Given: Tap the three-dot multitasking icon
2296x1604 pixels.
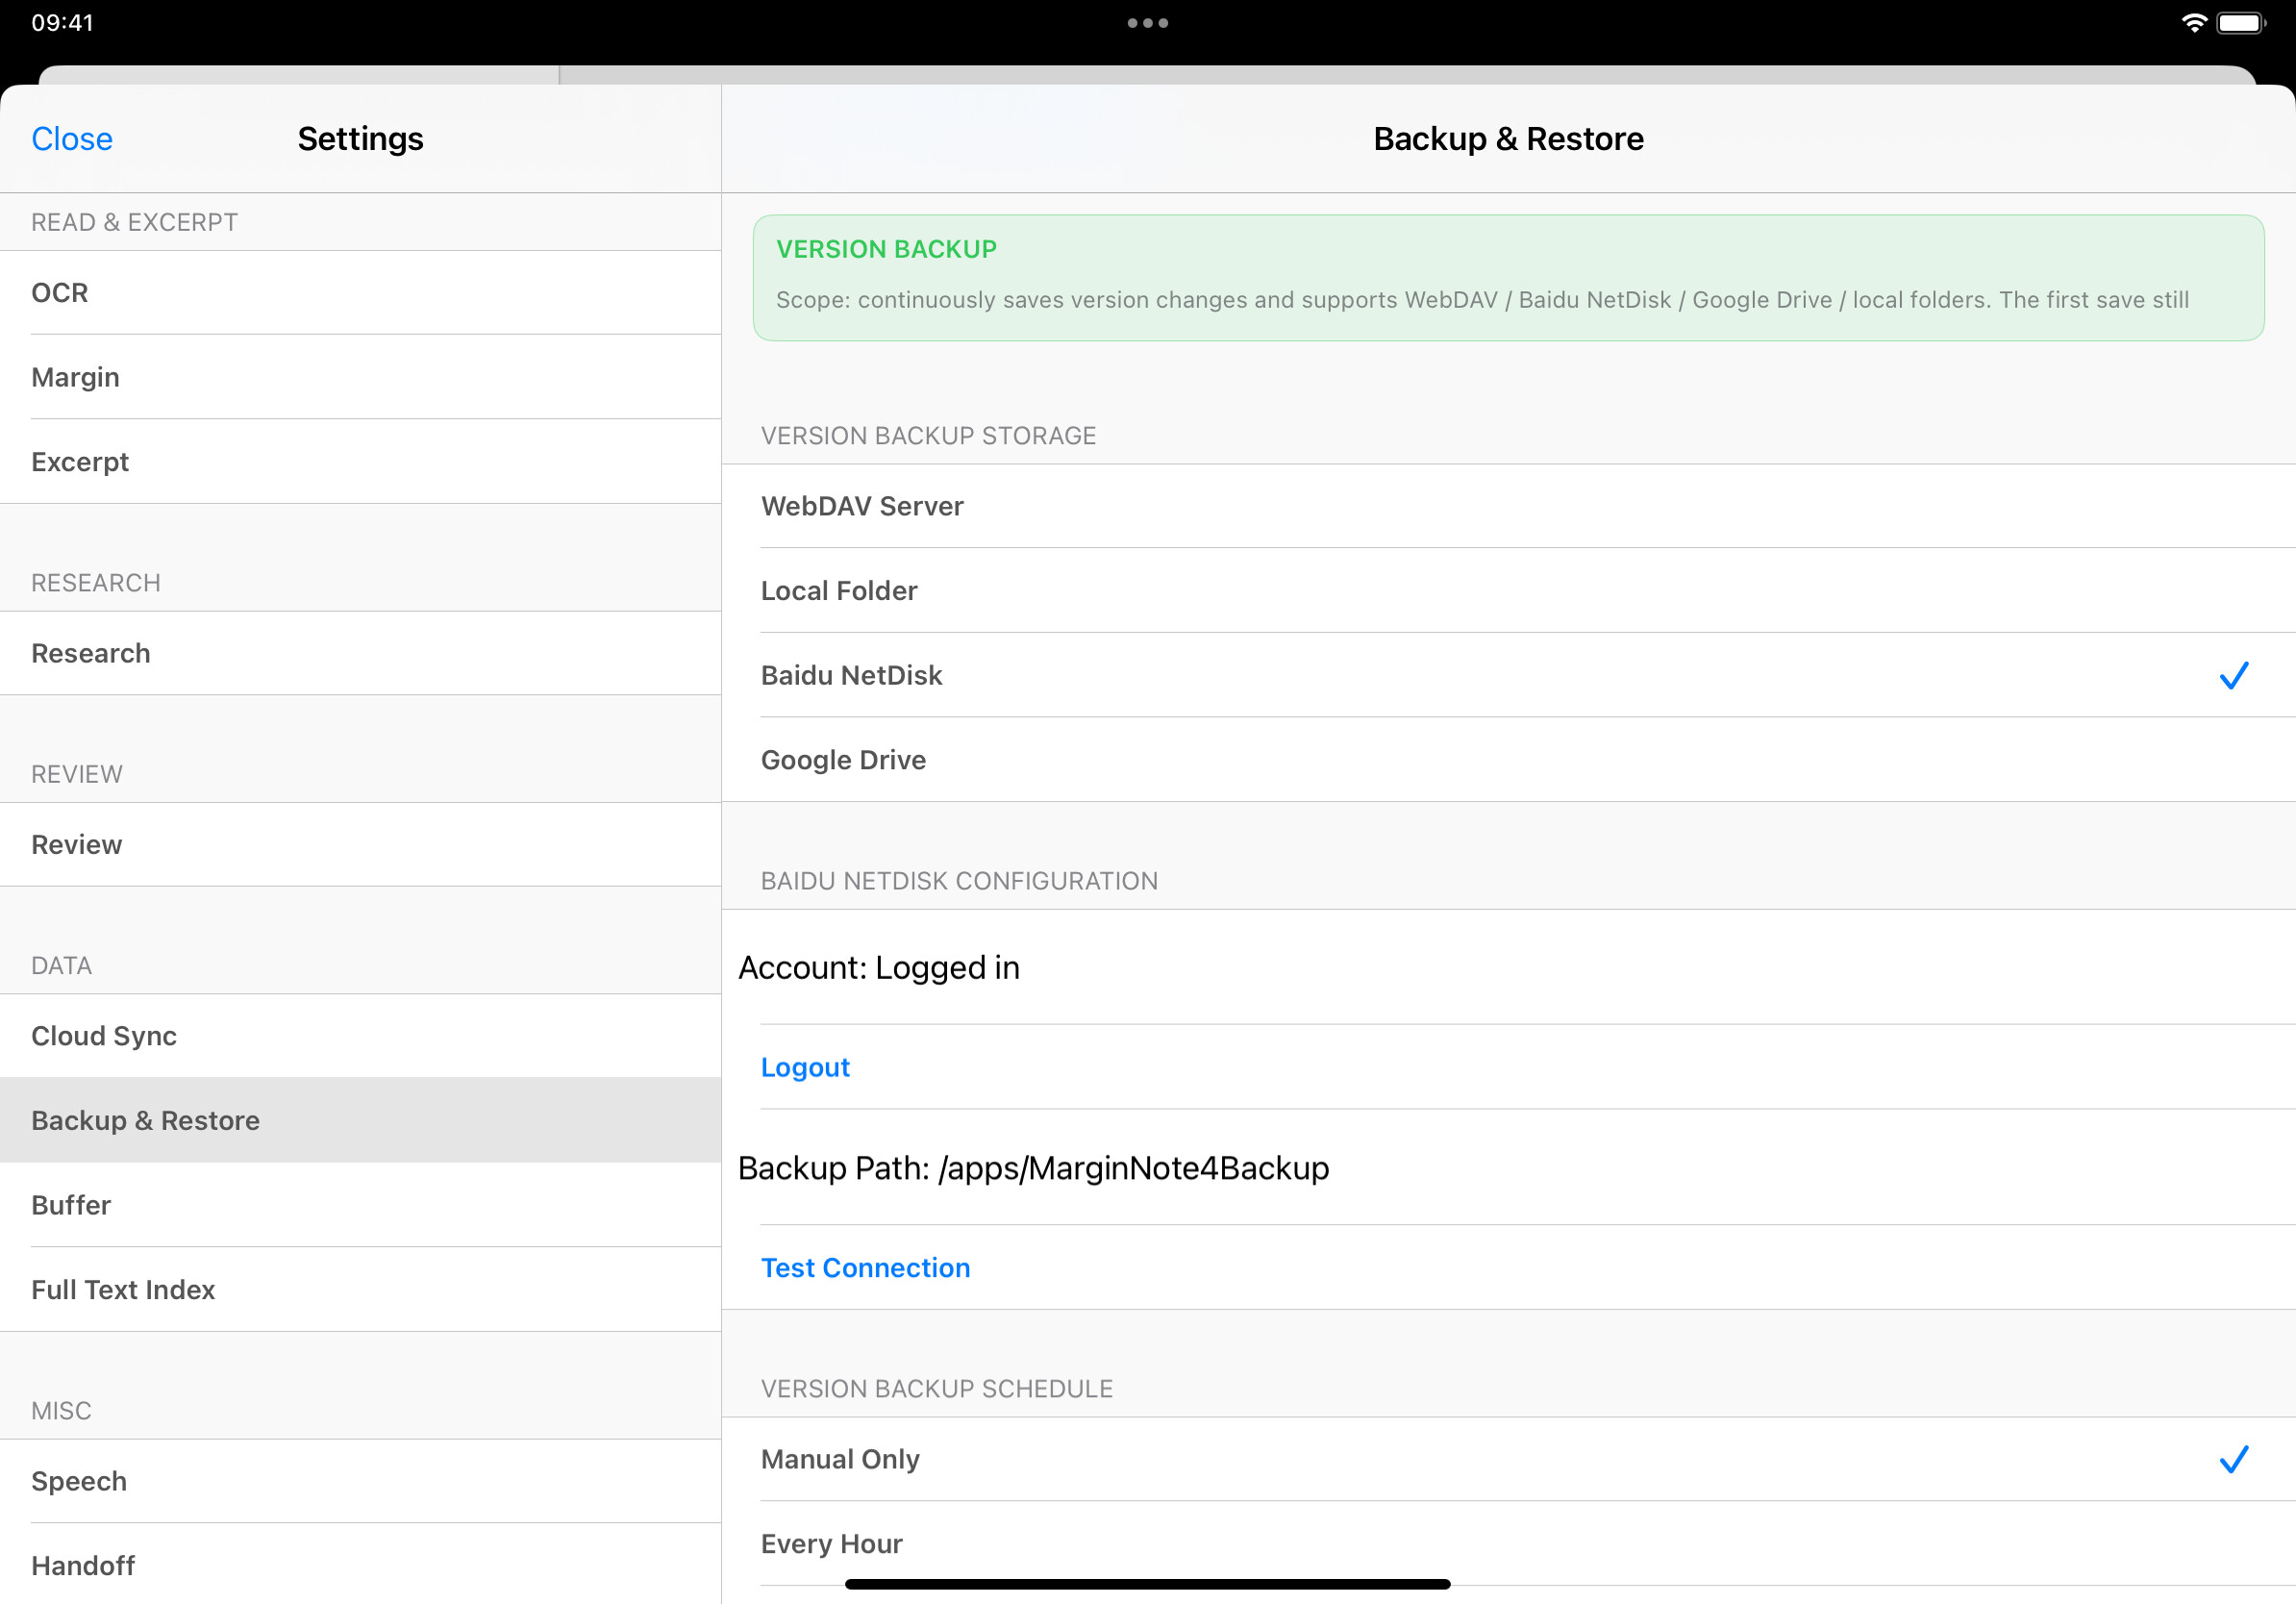Looking at the screenshot, I should pos(1147,23).
